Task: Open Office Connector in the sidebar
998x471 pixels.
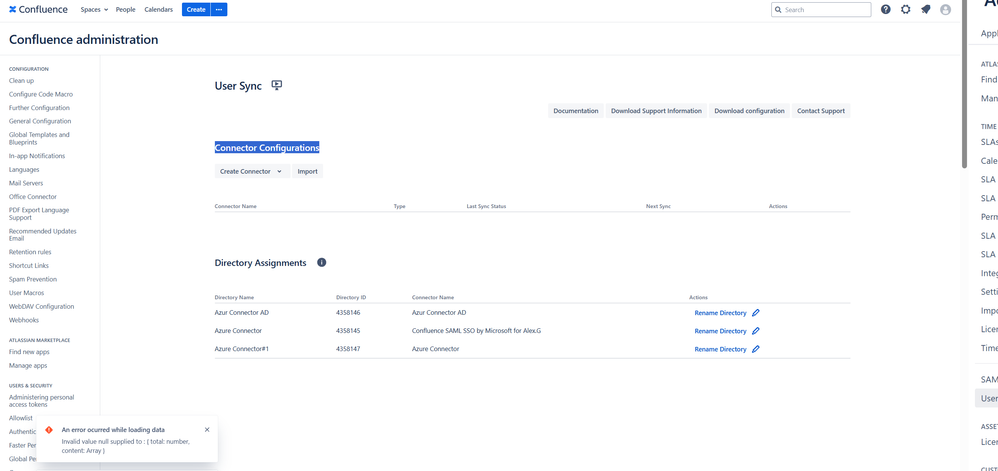Action: pyautogui.click(x=33, y=197)
